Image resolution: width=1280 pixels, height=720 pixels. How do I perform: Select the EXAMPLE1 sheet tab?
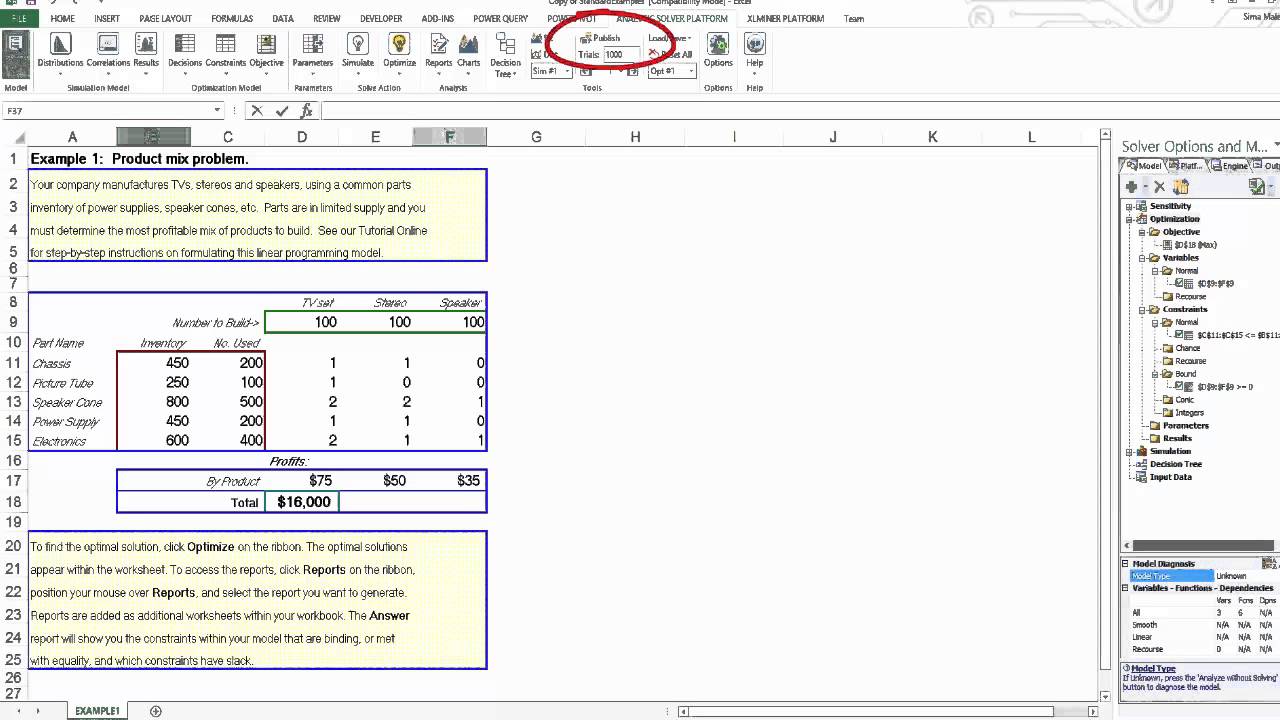(97, 711)
